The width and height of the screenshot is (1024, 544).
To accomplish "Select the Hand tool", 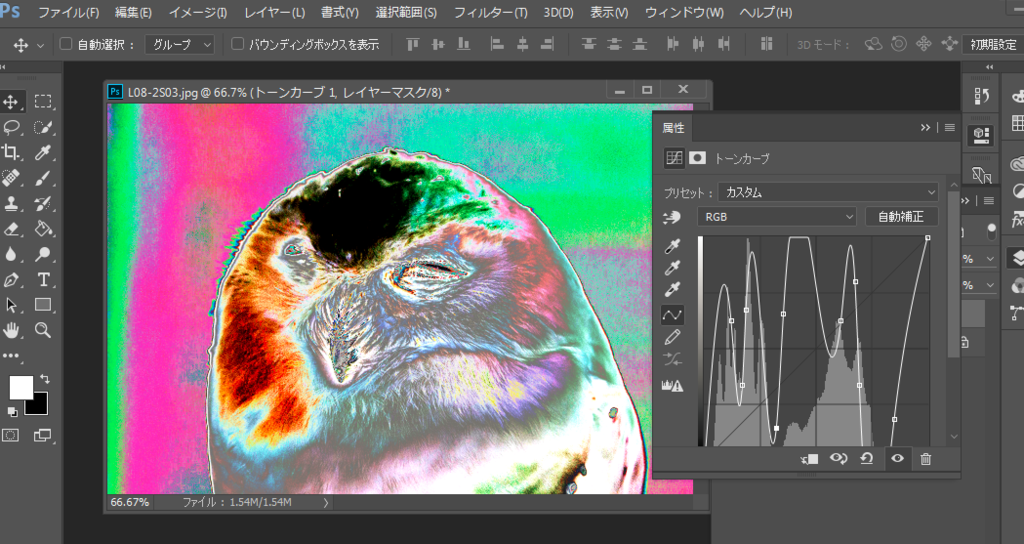I will coord(11,330).
